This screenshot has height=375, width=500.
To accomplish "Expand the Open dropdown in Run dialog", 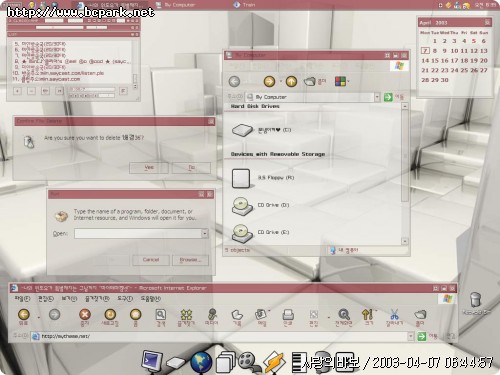I will tap(205, 233).
